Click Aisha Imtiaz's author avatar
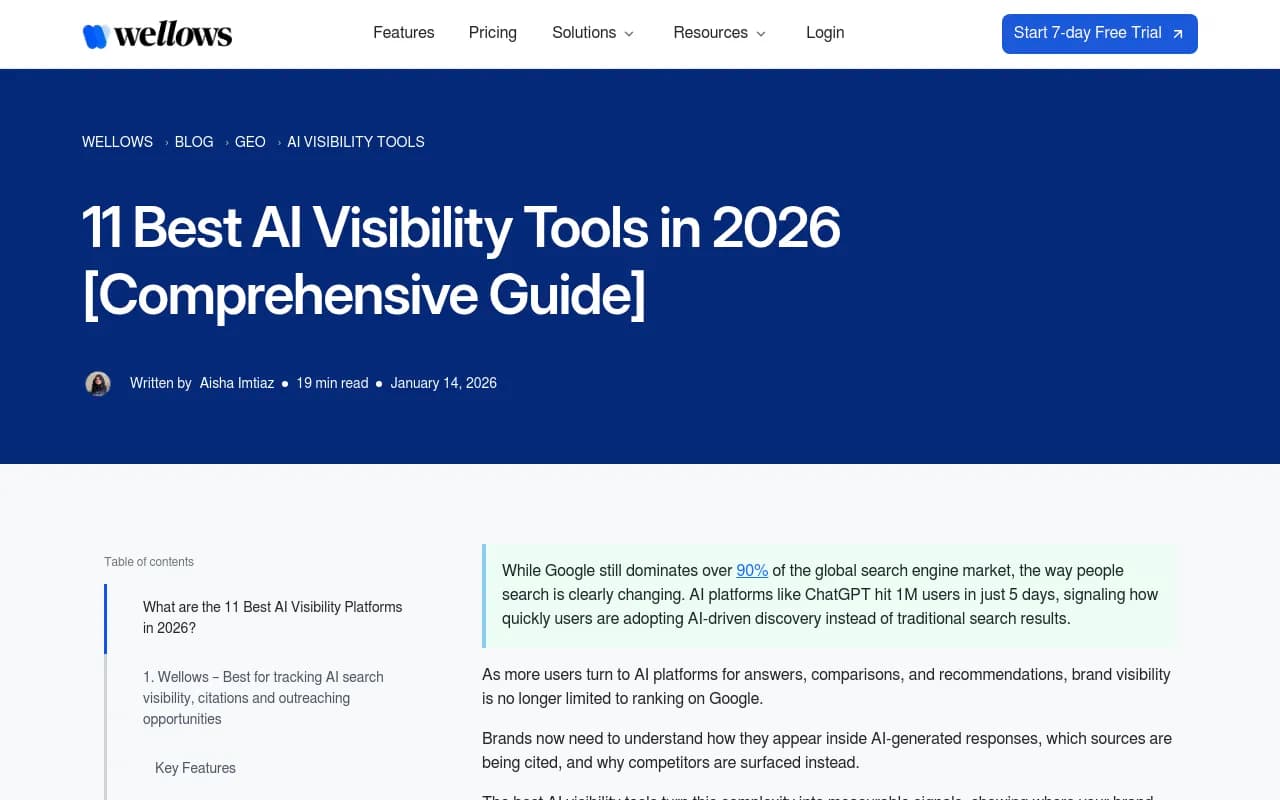 click(97, 383)
